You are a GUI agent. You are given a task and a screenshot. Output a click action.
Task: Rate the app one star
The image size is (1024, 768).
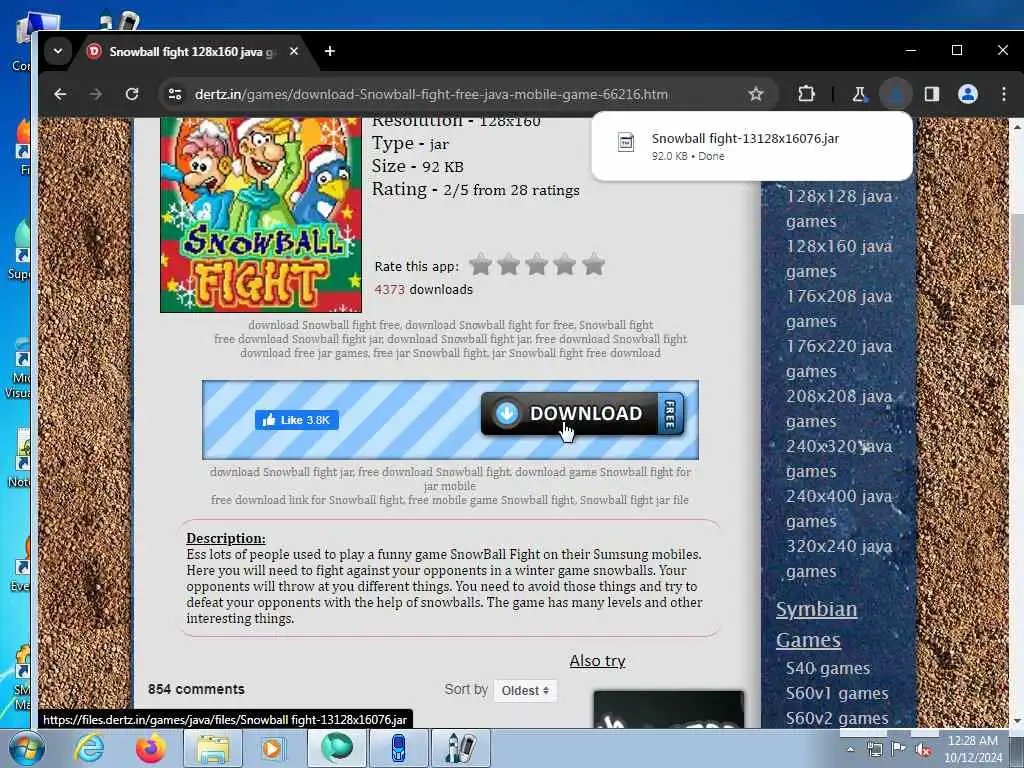(481, 264)
